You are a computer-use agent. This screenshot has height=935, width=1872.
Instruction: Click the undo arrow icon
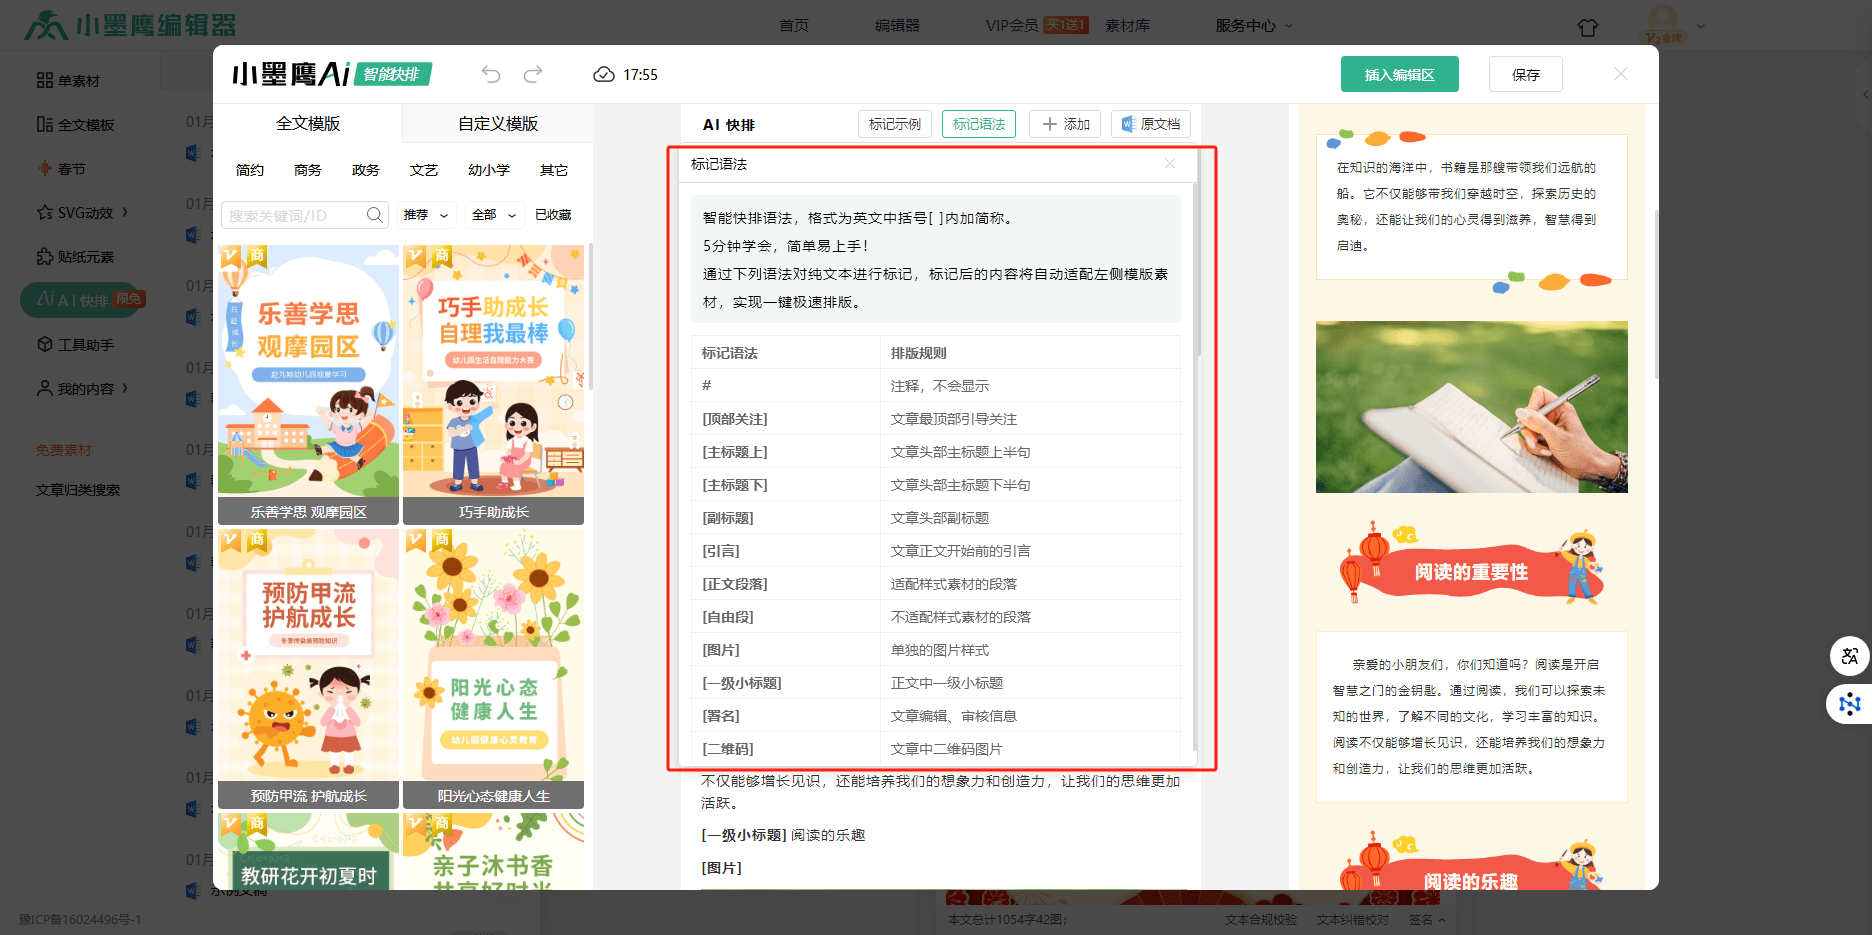[490, 74]
